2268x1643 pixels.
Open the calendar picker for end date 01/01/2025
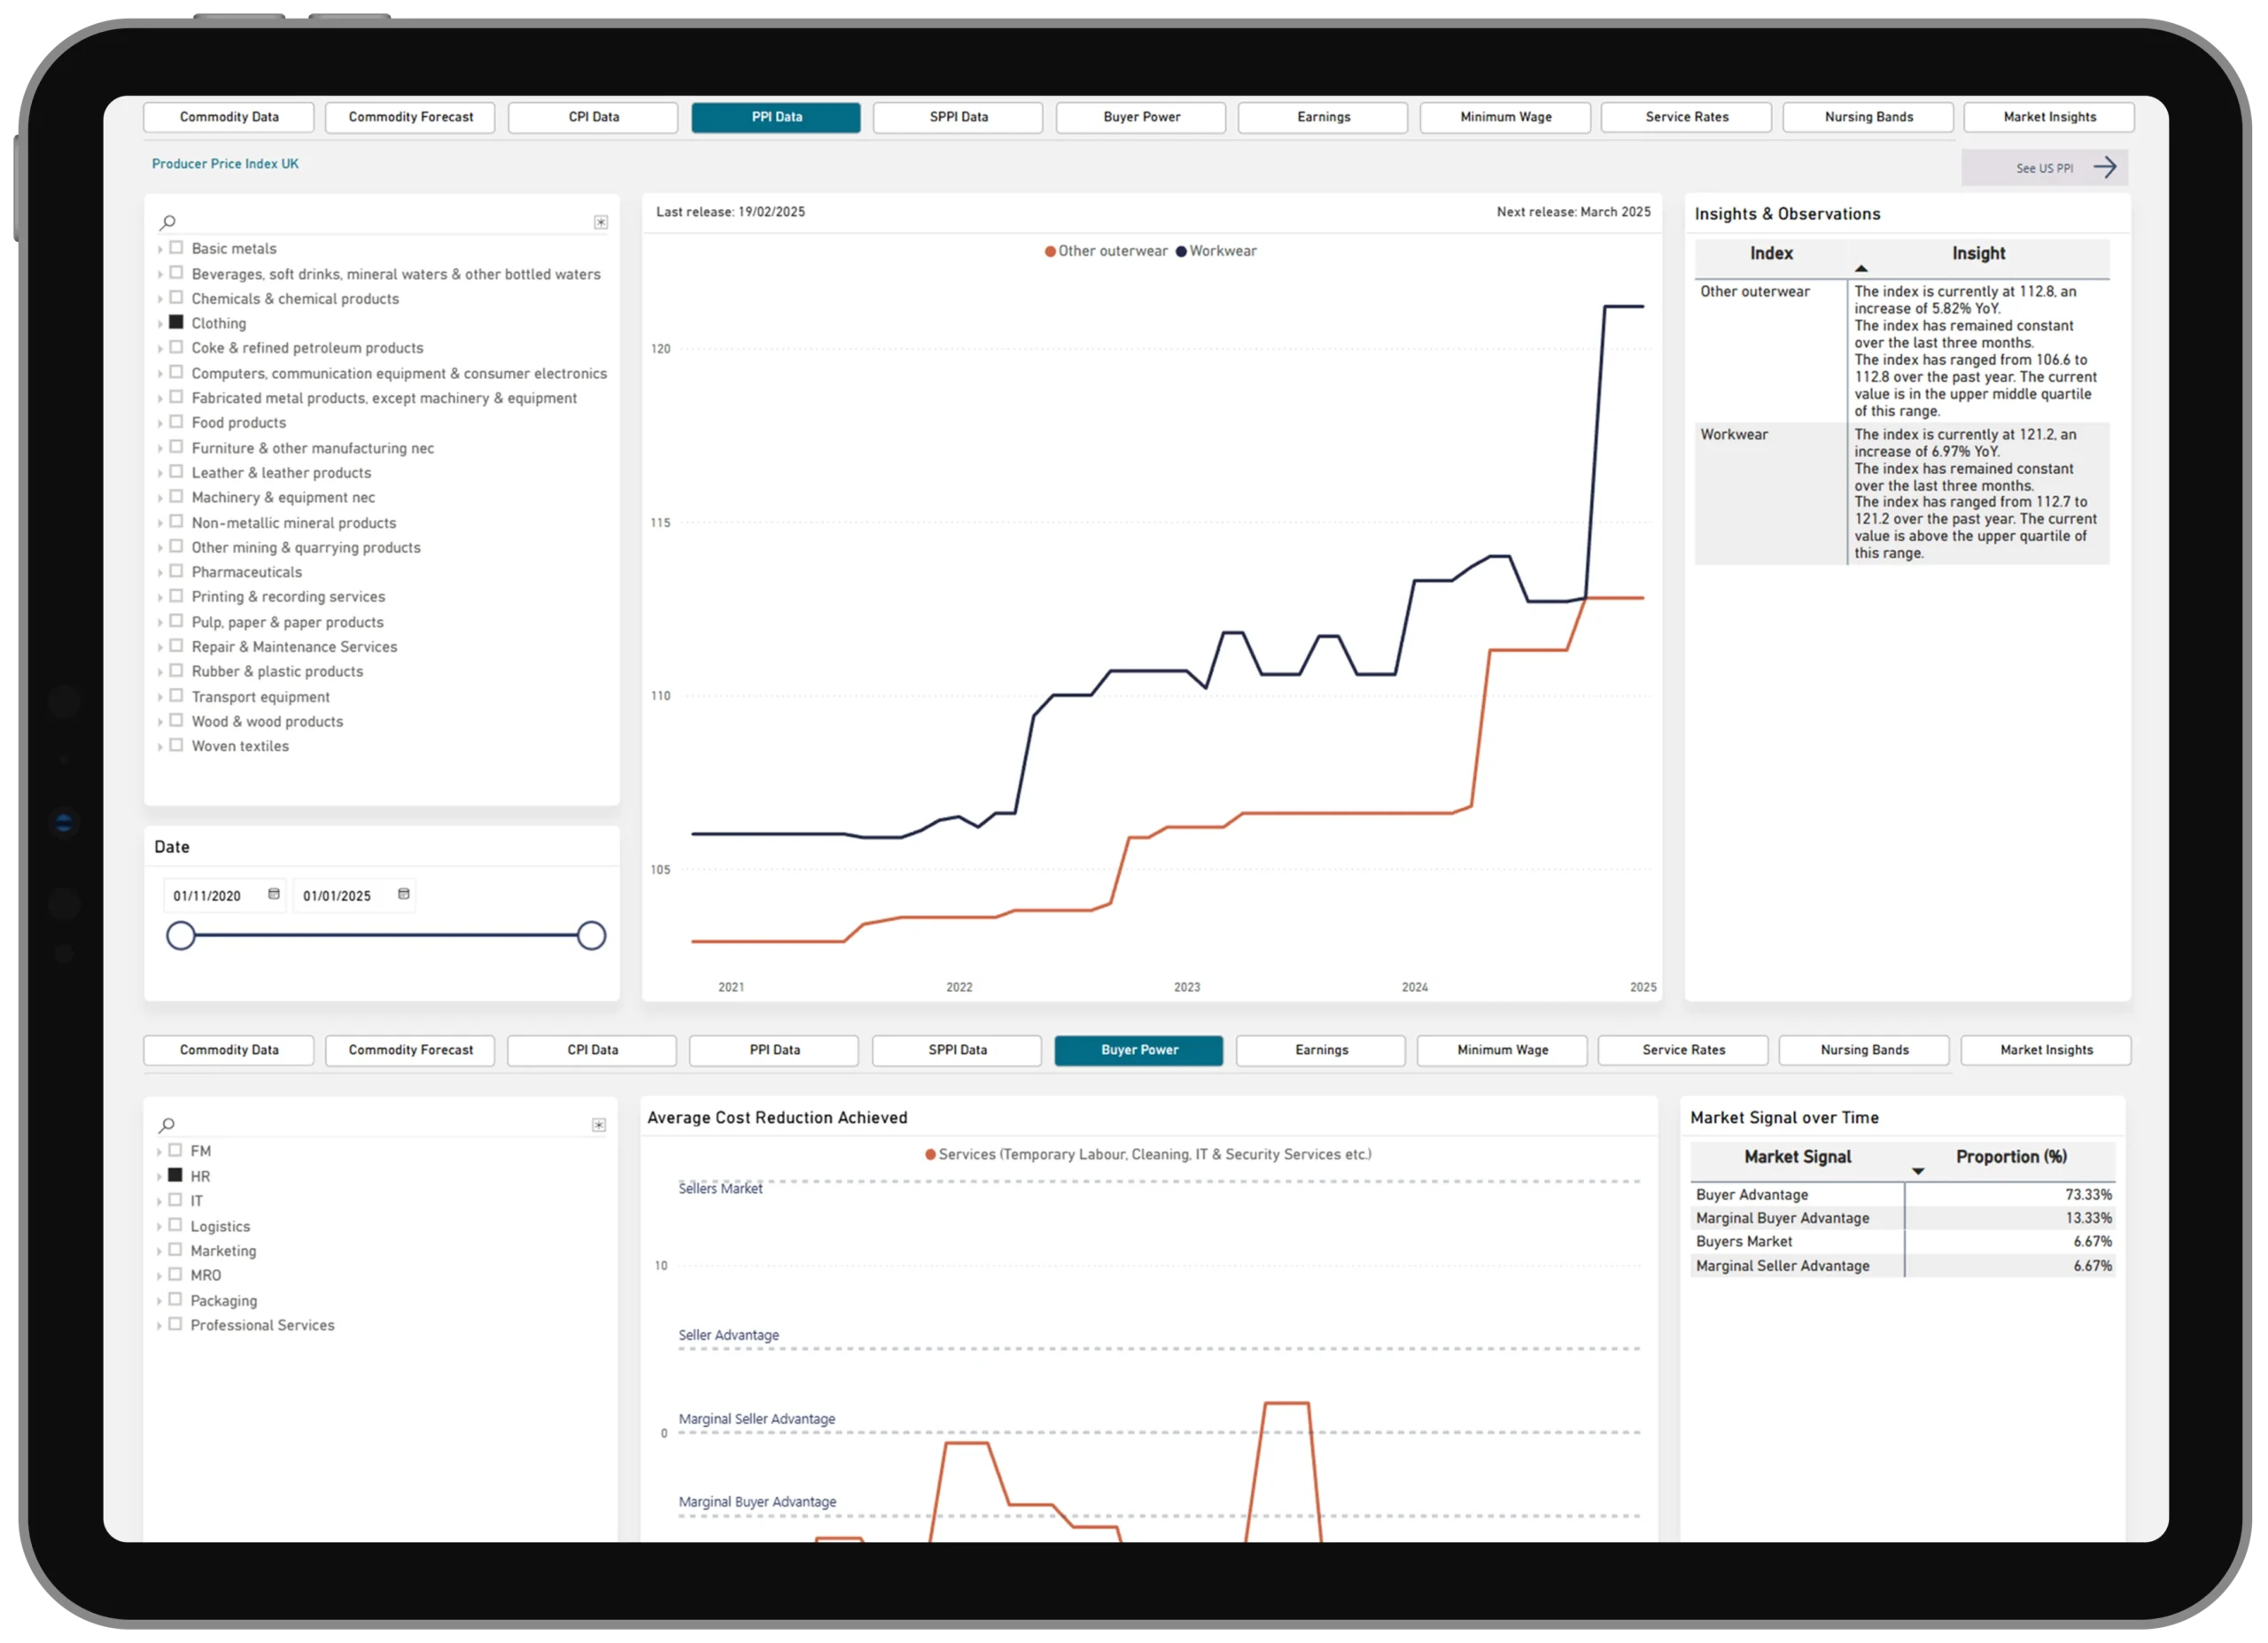[403, 894]
